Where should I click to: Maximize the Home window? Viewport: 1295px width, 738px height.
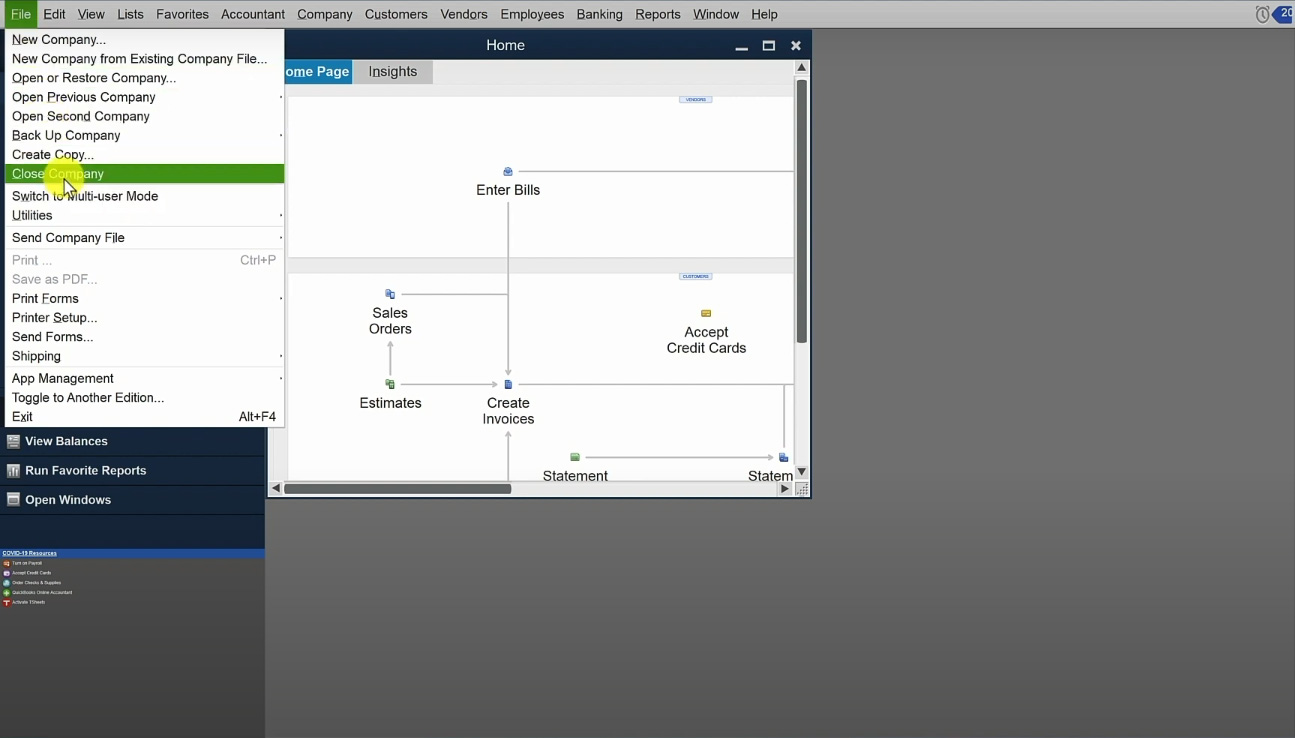[x=769, y=45]
